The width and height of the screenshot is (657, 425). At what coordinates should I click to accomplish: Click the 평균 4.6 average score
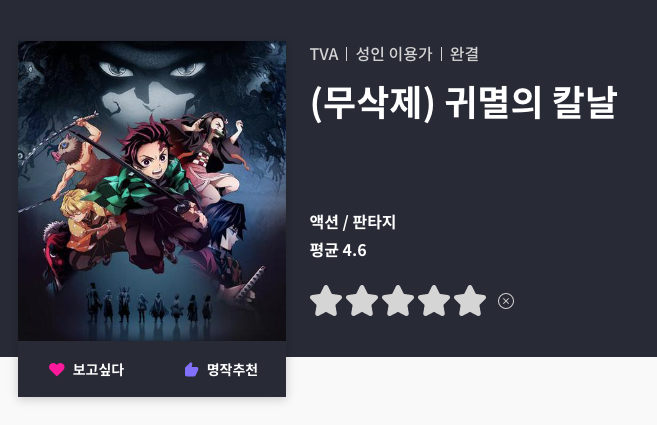[338, 250]
